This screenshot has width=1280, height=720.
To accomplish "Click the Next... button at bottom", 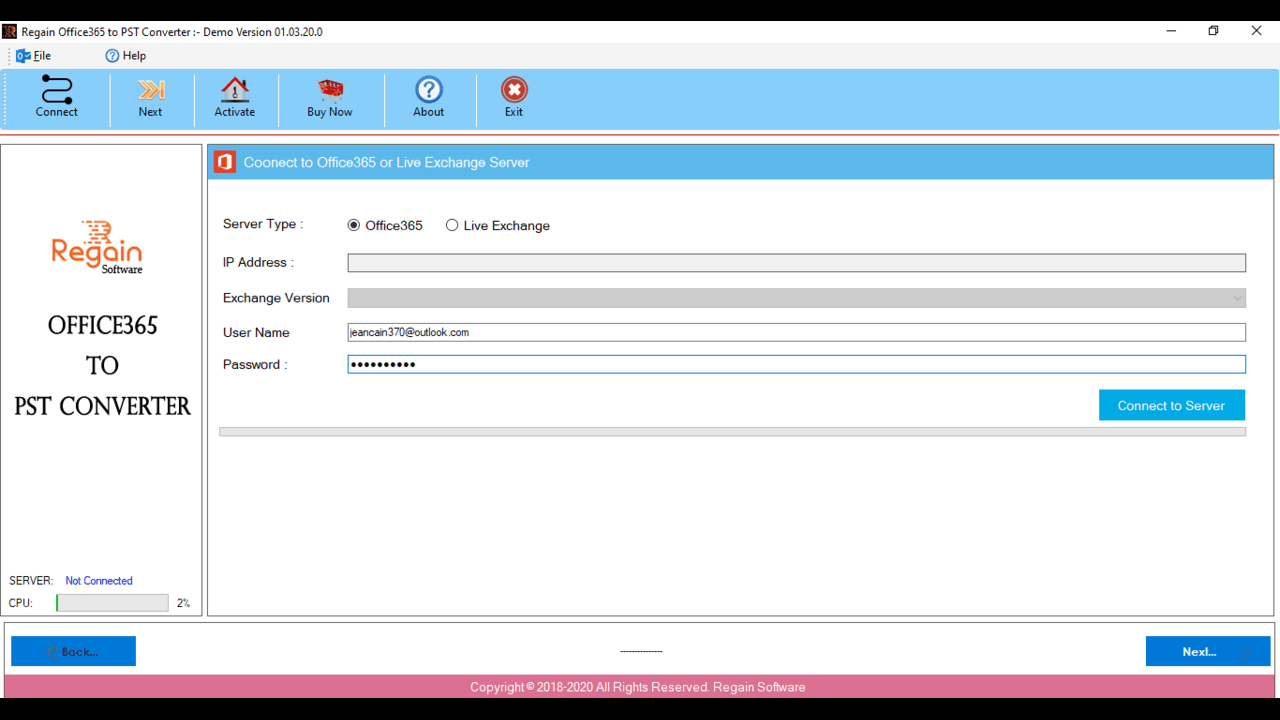I will click(x=1208, y=651).
